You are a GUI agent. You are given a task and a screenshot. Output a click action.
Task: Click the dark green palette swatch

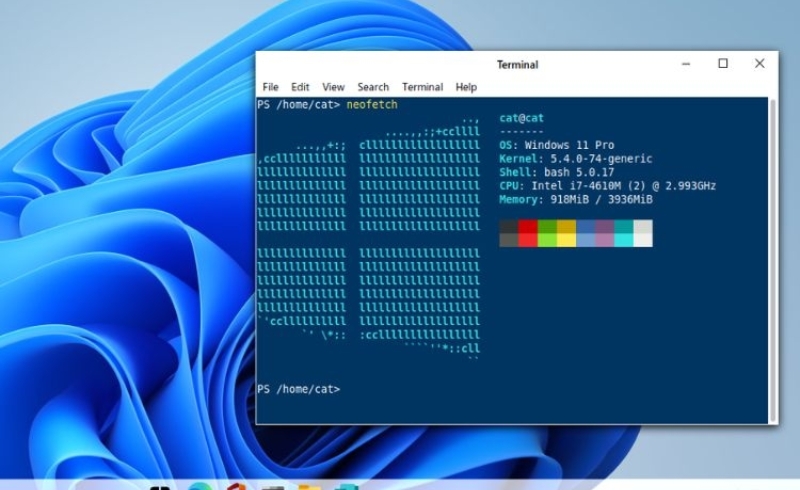pyautogui.click(x=547, y=227)
